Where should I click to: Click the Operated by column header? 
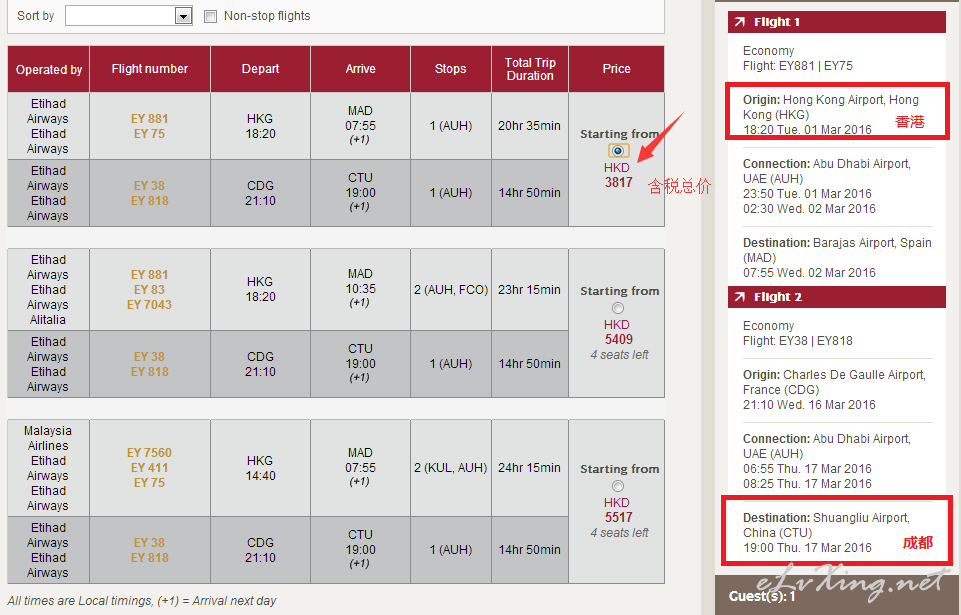[48, 69]
